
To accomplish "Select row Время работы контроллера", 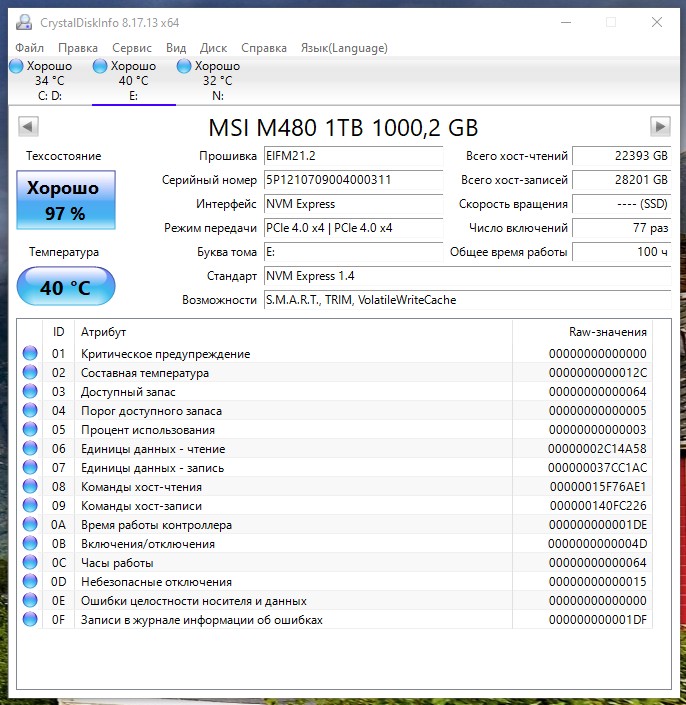I will tap(334, 524).
